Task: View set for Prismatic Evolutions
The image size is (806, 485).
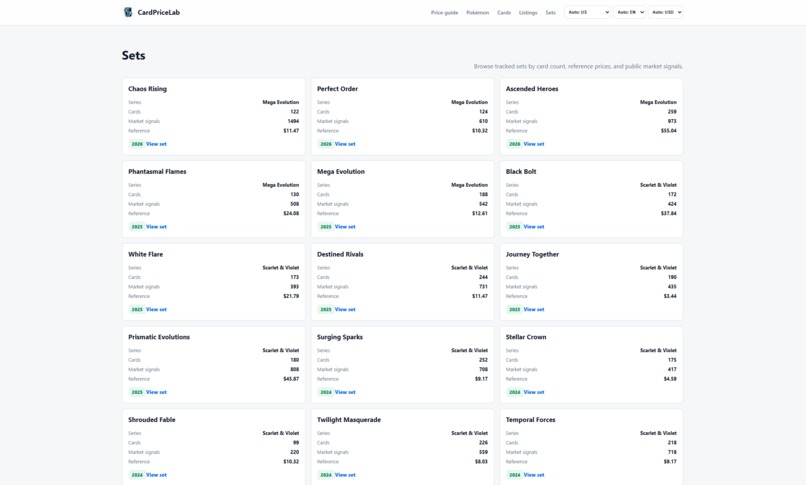Action: pyautogui.click(x=156, y=392)
